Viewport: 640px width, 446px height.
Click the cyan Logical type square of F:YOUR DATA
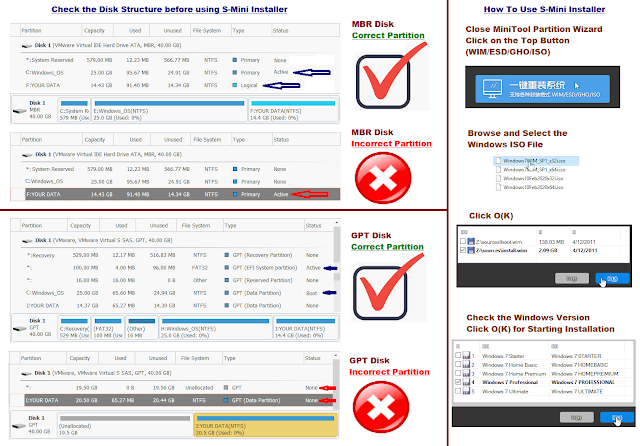[x=235, y=85]
